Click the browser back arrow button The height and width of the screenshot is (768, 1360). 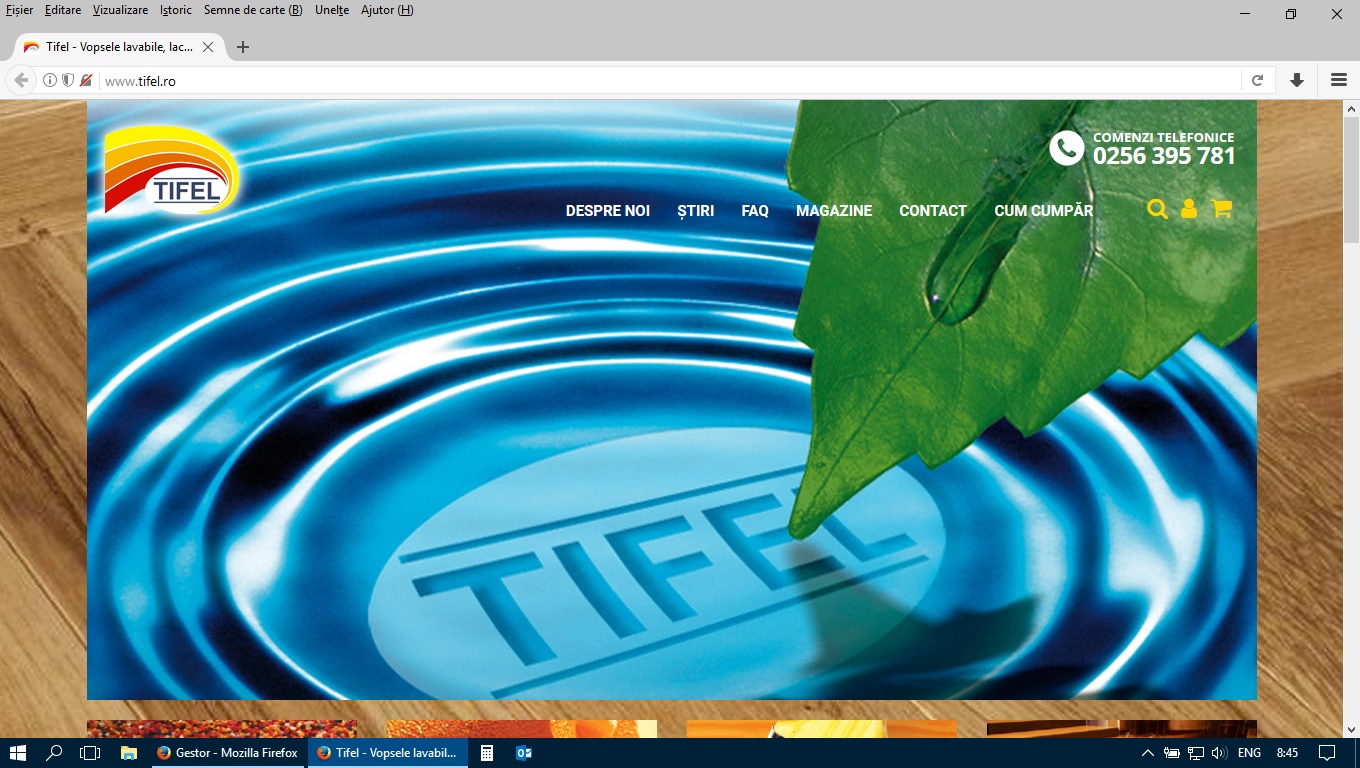[x=21, y=80]
